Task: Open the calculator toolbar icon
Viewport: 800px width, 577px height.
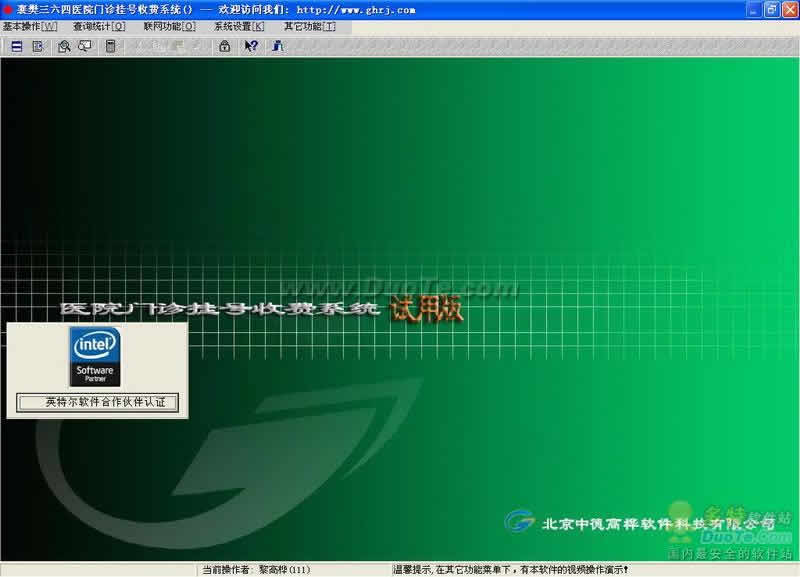Action: (110, 47)
